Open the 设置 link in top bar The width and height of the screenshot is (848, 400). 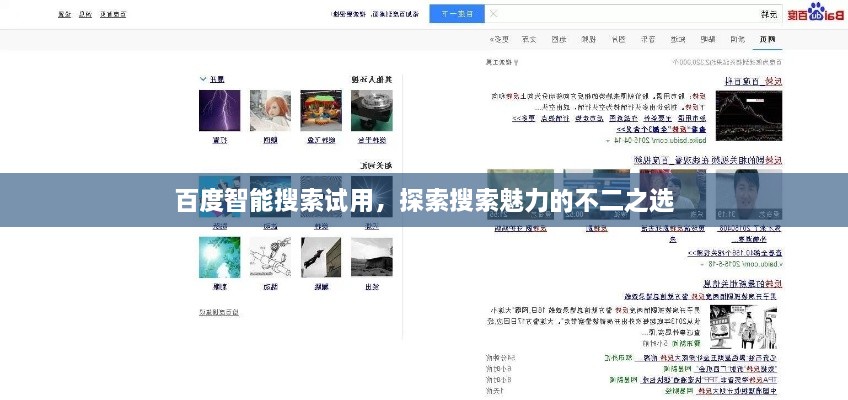85,14
